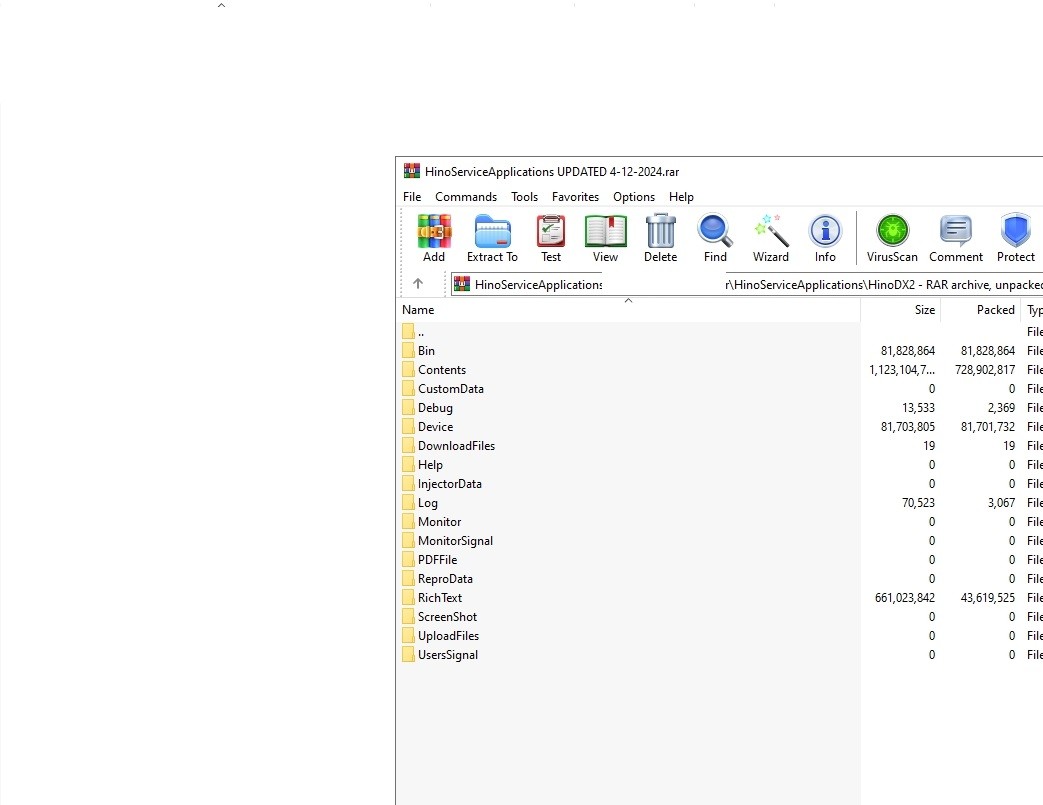Viewport: 1043px width, 805px height.
Task: Click the archive path address field
Action: coord(746,284)
